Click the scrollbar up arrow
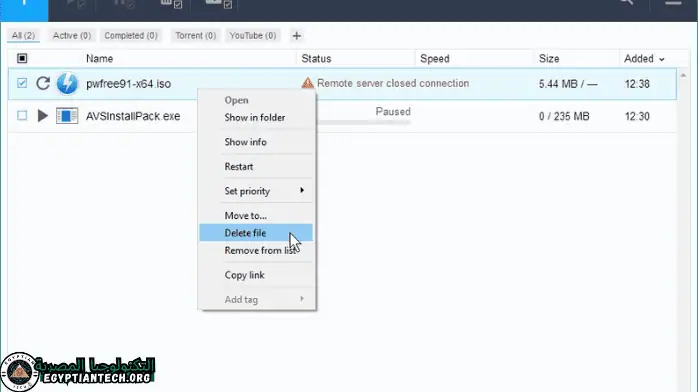The width and height of the screenshot is (698, 392). [x=683, y=75]
